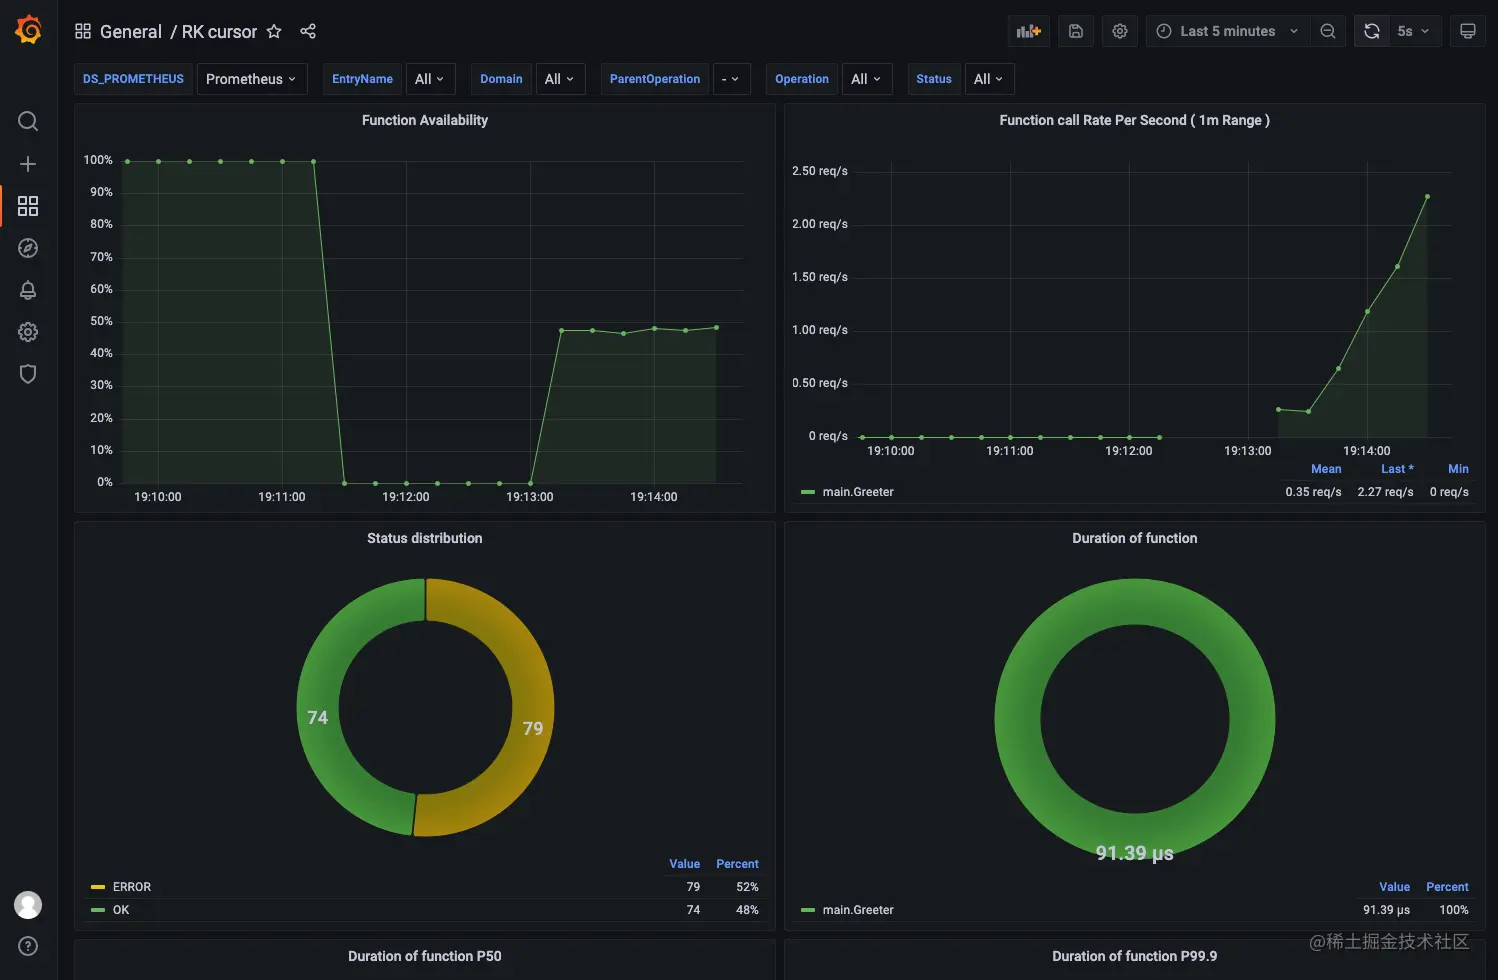The width and height of the screenshot is (1498, 980).
Task: Sort legend by Mean column header
Action: click(1326, 469)
